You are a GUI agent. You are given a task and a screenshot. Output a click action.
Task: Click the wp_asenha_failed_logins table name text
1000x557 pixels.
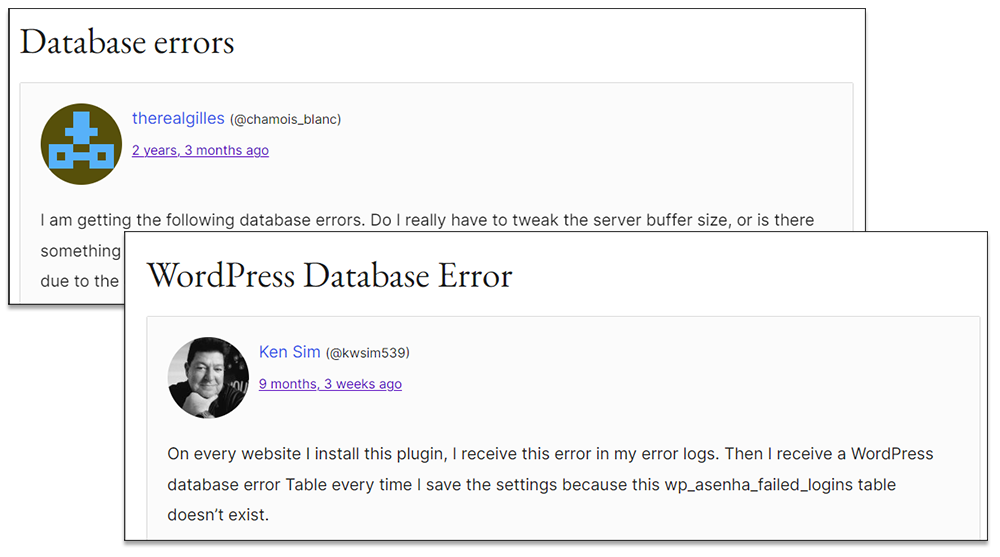click(x=758, y=485)
